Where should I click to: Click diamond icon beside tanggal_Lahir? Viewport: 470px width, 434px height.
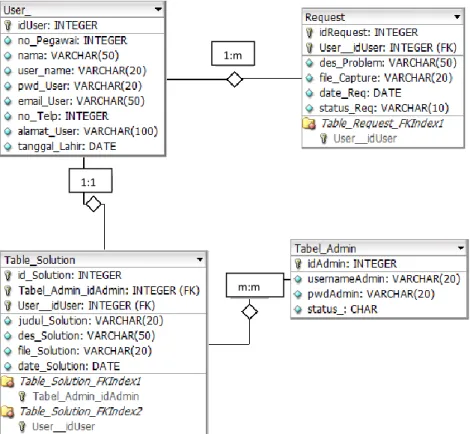tap(8, 147)
